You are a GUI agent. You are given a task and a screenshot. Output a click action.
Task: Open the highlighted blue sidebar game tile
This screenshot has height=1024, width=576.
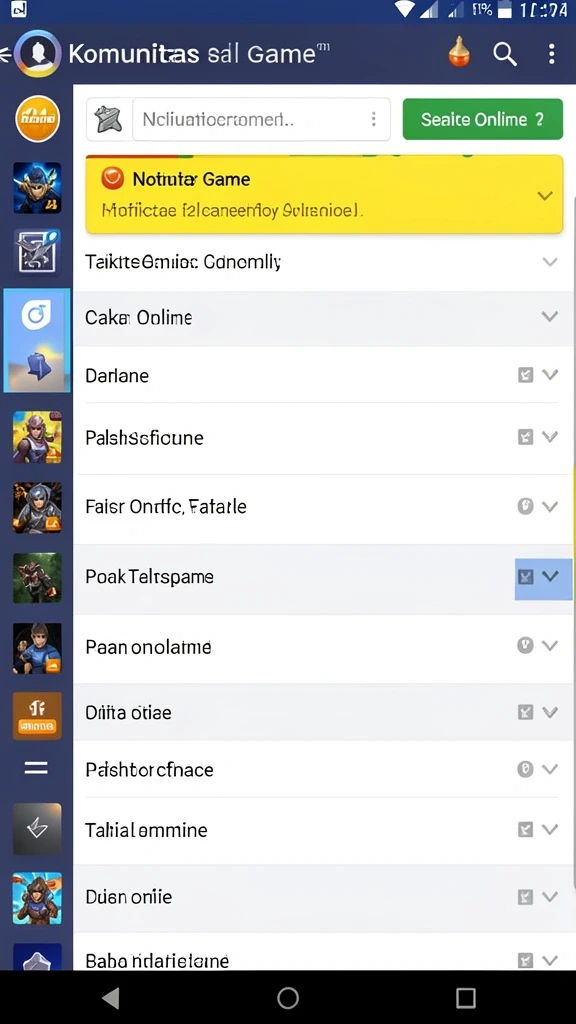coord(37,340)
